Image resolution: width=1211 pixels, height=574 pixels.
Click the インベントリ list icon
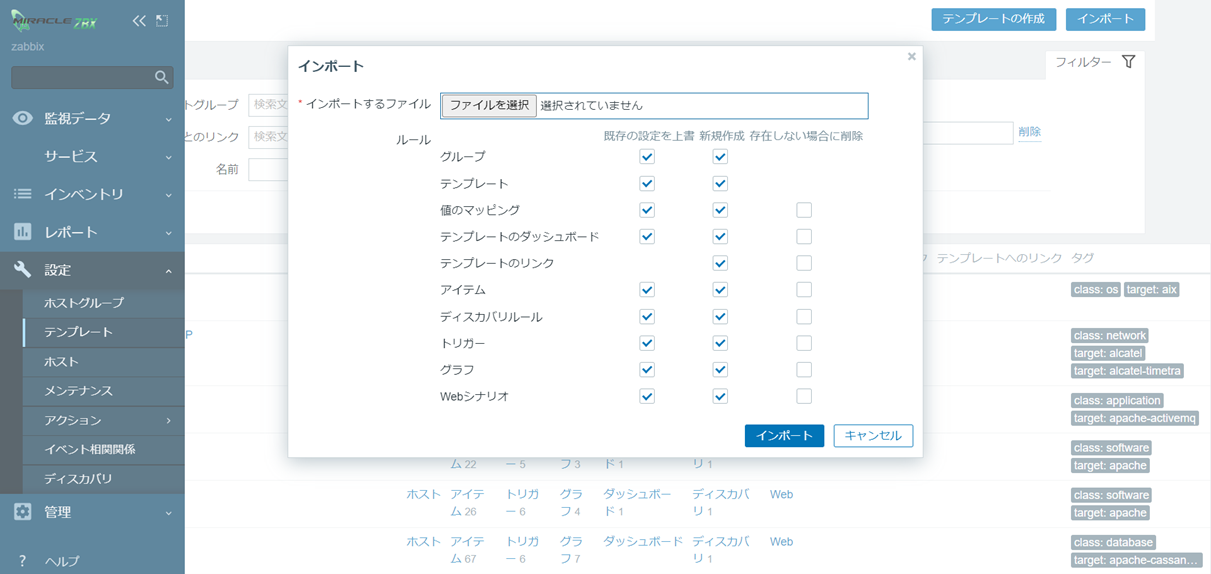click(23, 194)
